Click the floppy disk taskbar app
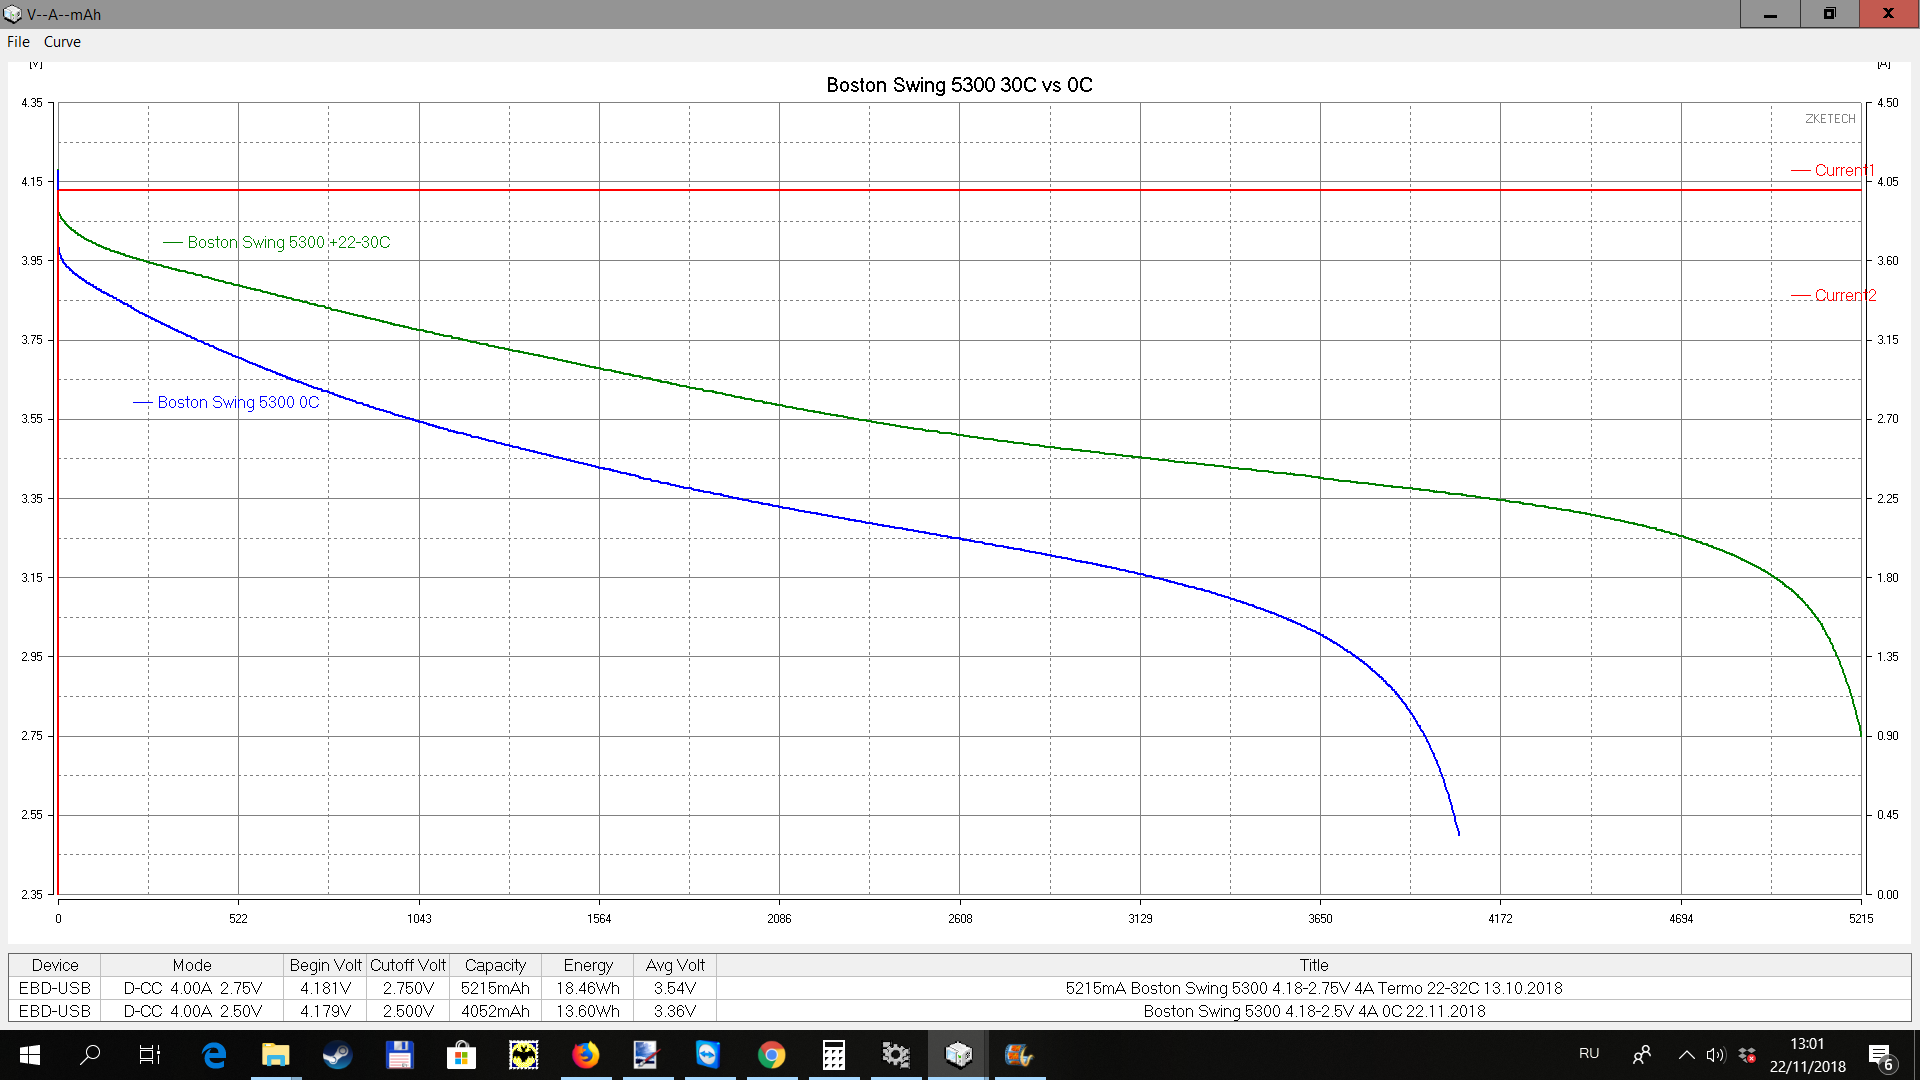This screenshot has width=1920, height=1080. 399,1055
